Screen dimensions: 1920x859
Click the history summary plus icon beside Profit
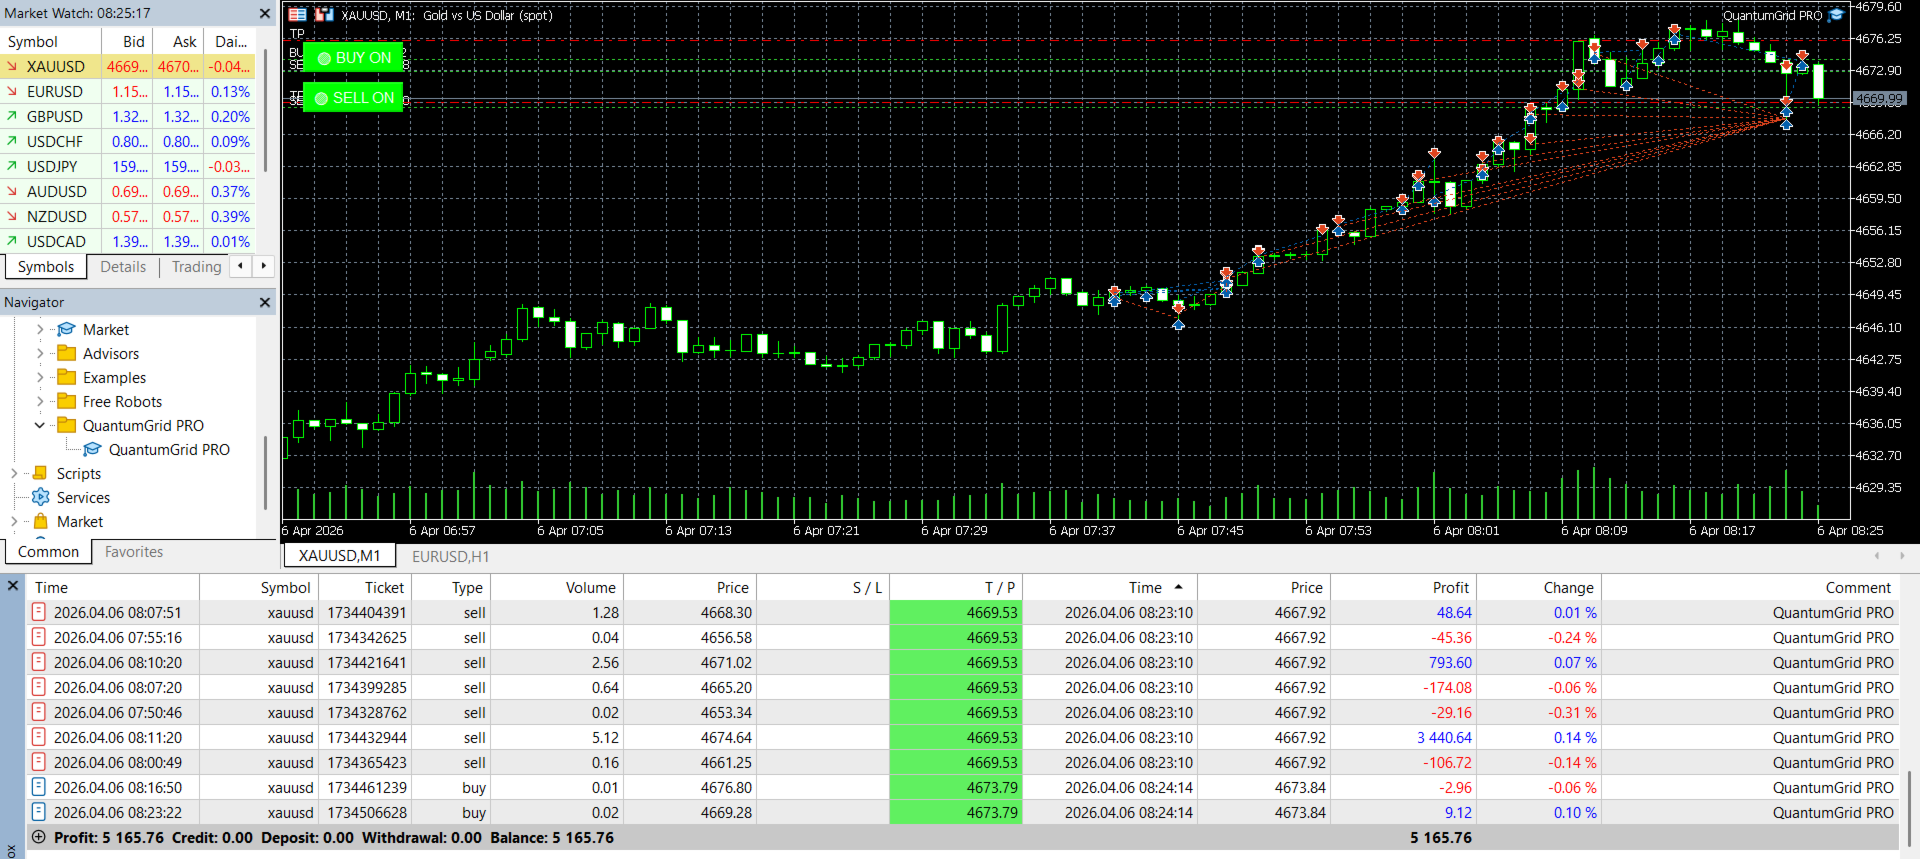[x=39, y=837]
